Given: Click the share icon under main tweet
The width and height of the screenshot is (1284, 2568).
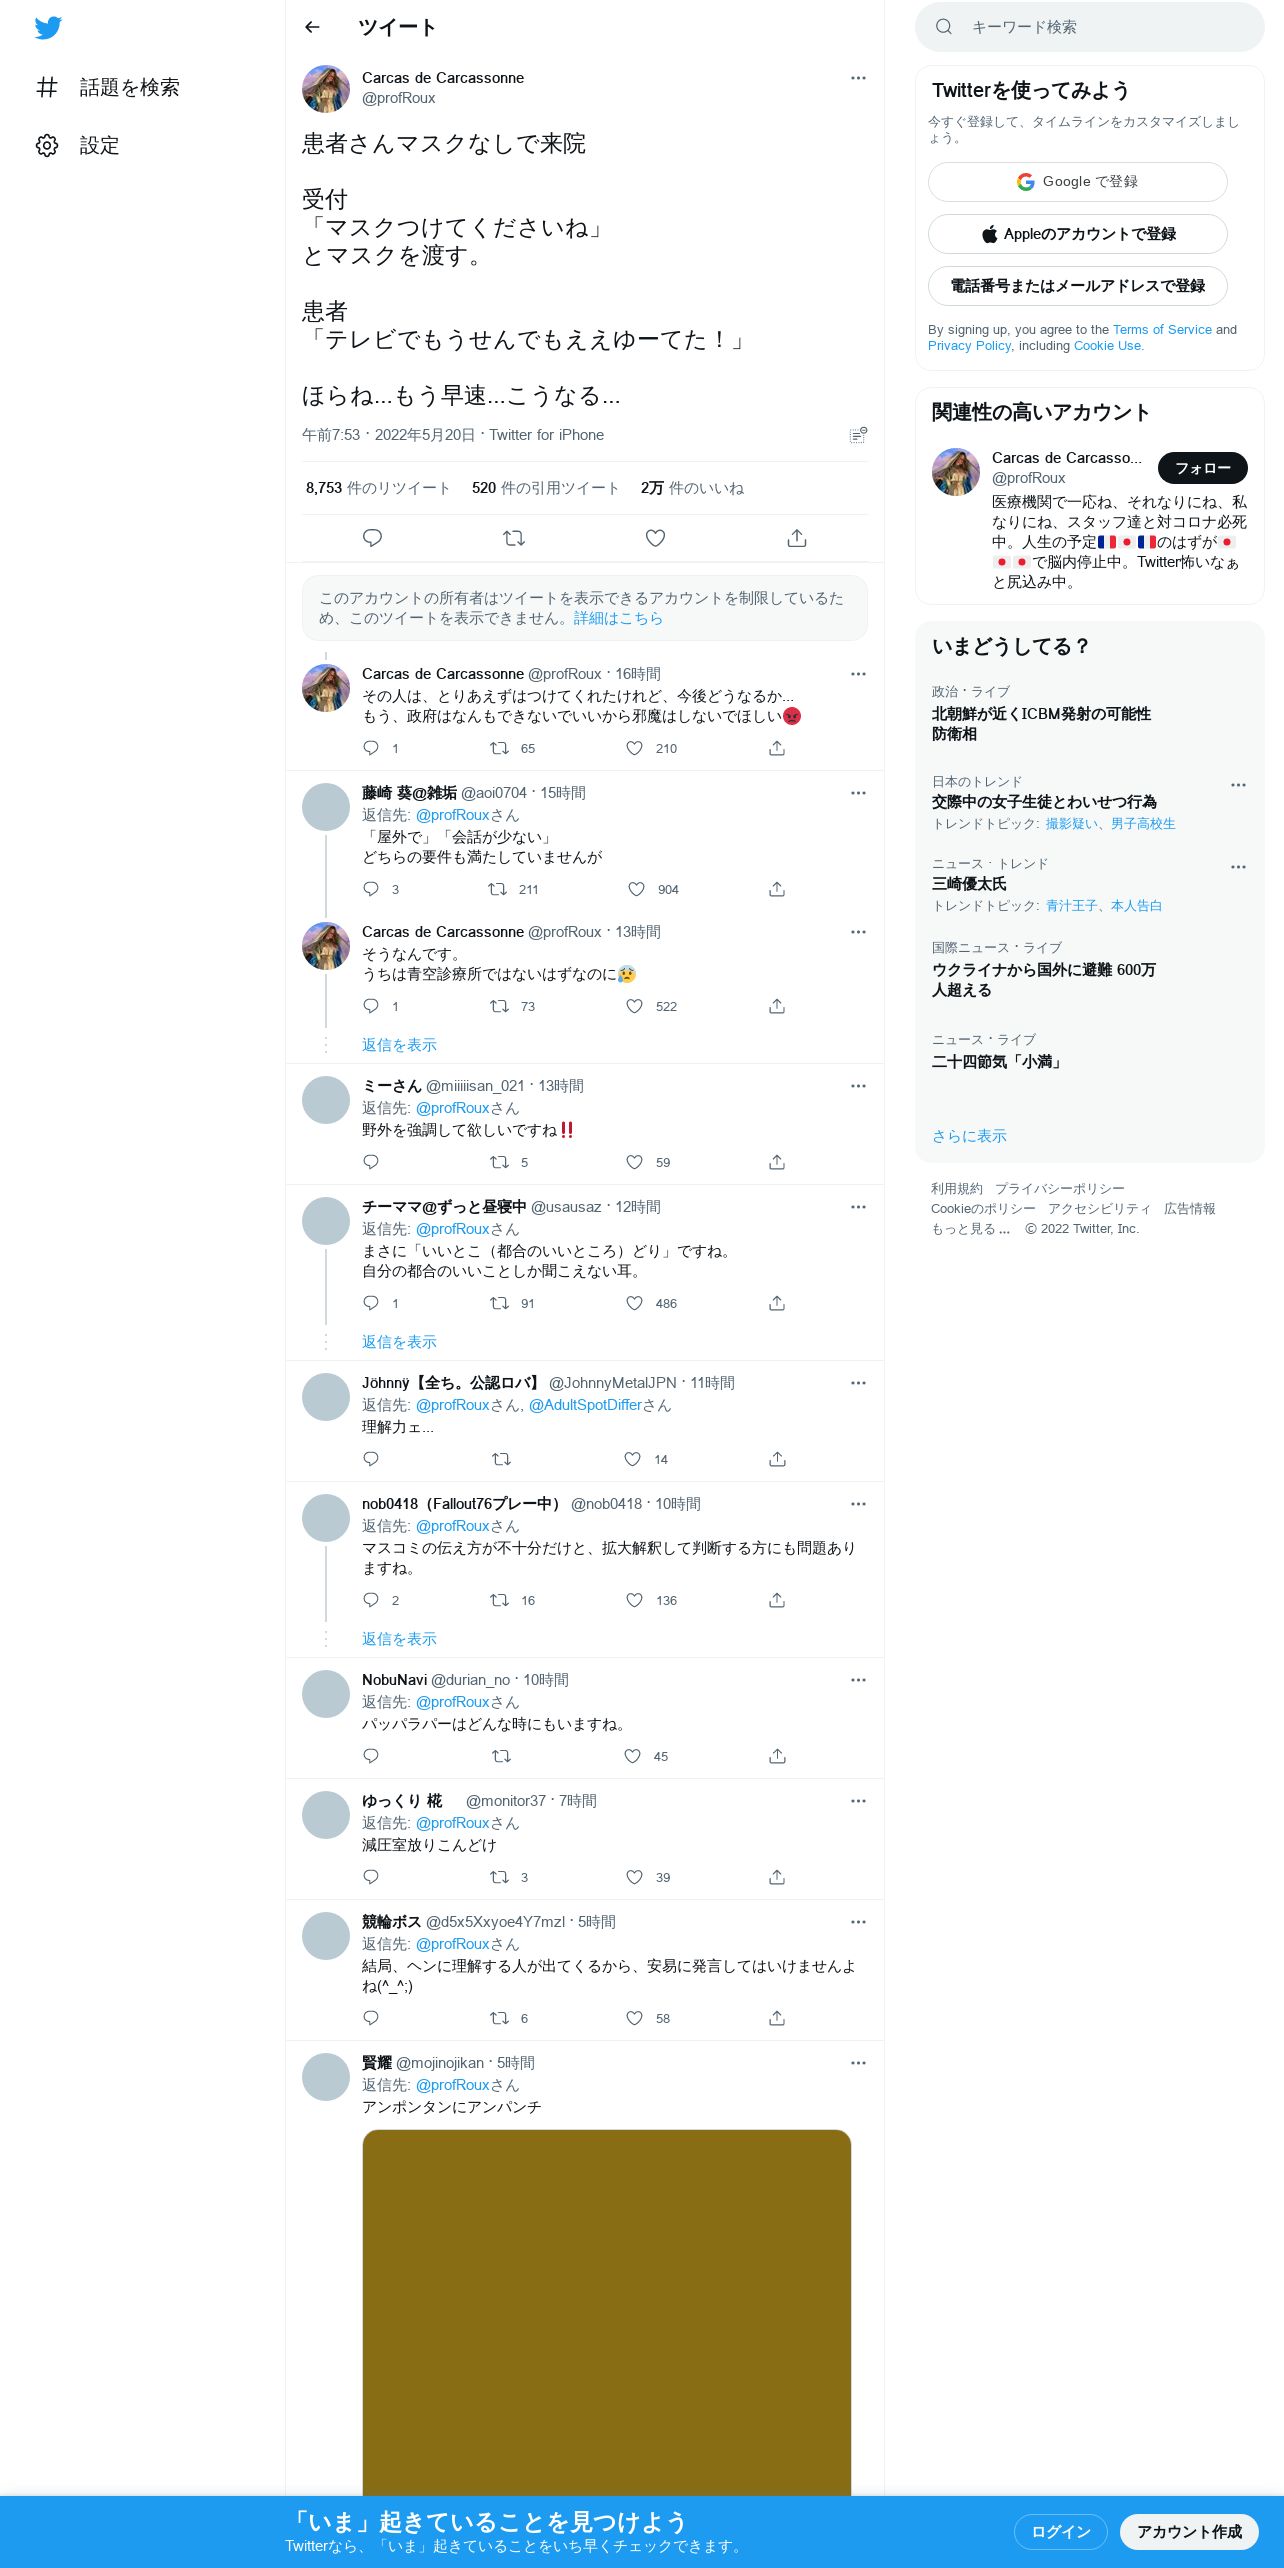Looking at the screenshot, I should pyautogui.click(x=797, y=538).
